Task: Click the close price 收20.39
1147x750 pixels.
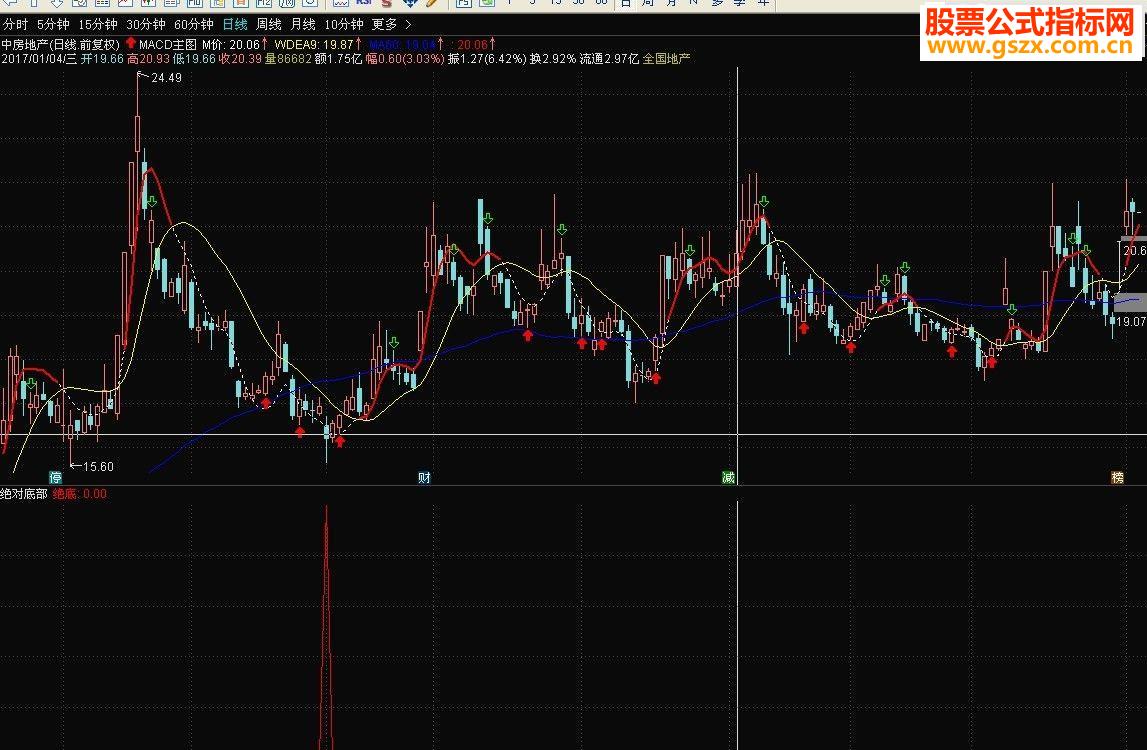Action: 240,59
